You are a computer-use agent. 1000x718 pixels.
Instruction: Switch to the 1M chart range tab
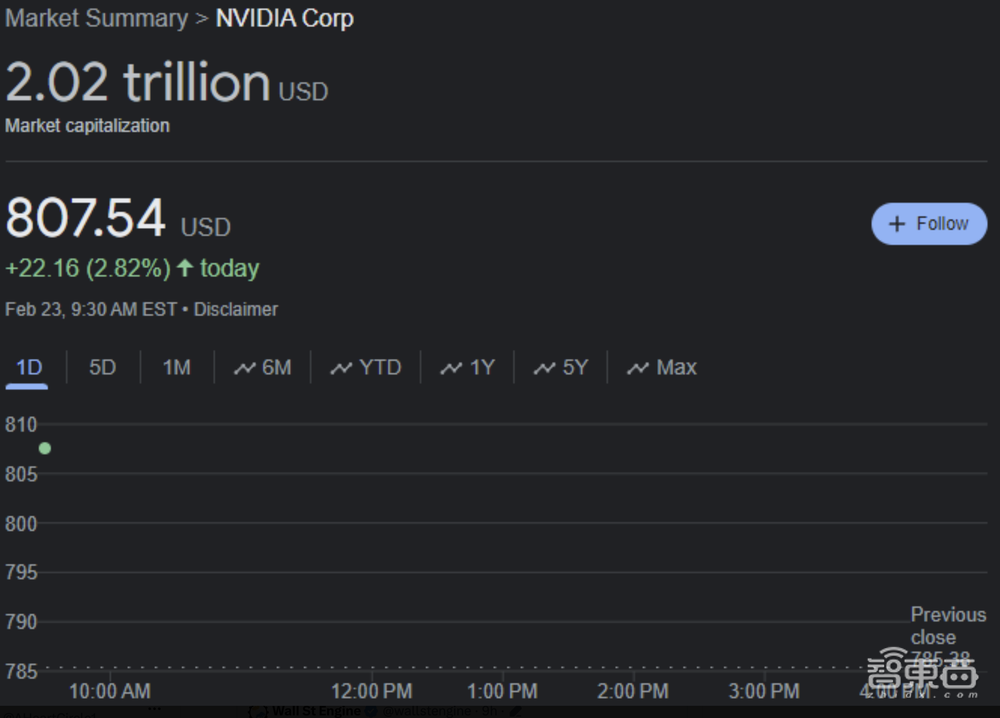[176, 368]
